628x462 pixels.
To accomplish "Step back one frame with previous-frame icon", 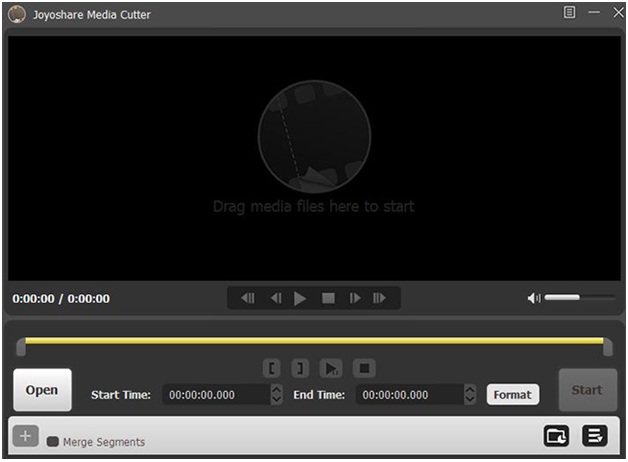I will tap(275, 298).
